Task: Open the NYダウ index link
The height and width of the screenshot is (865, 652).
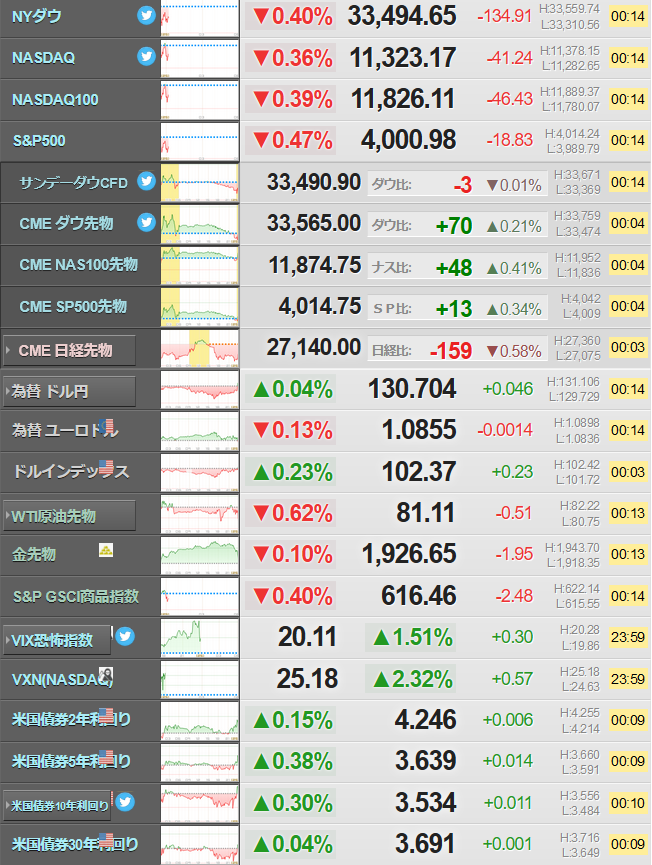Action: click(36, 17)
